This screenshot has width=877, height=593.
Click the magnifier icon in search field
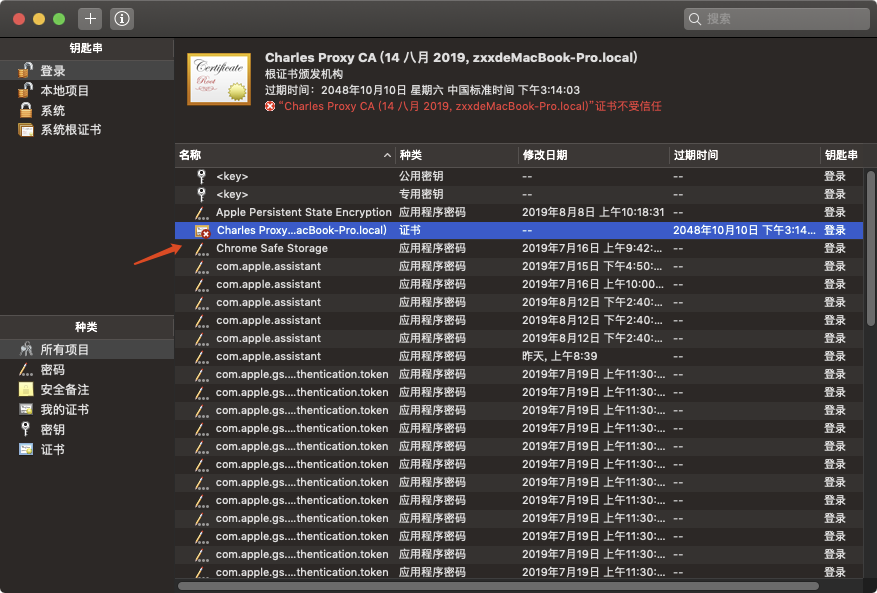click(695, 19)
